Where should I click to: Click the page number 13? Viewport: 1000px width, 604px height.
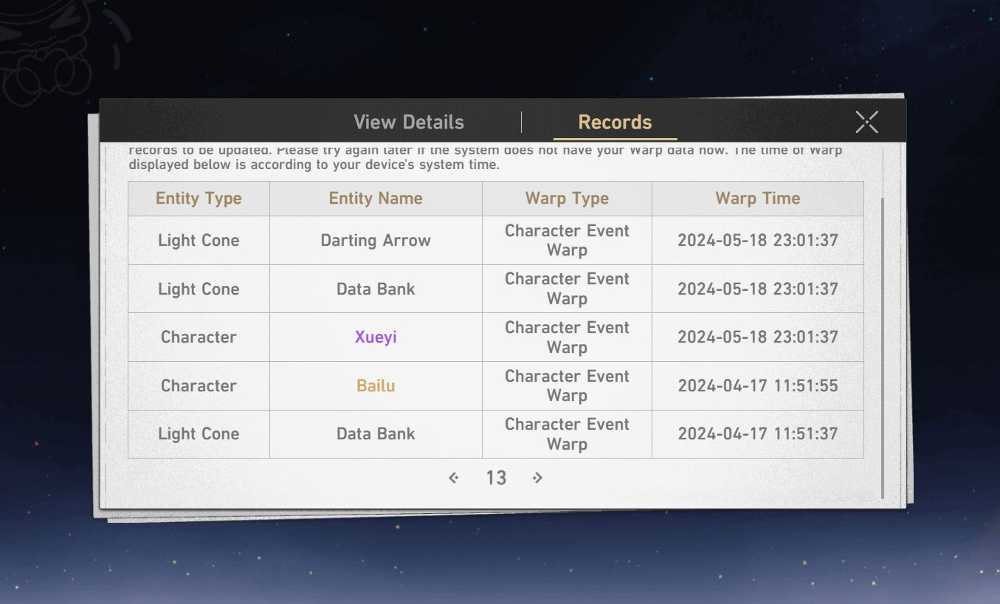496,478
